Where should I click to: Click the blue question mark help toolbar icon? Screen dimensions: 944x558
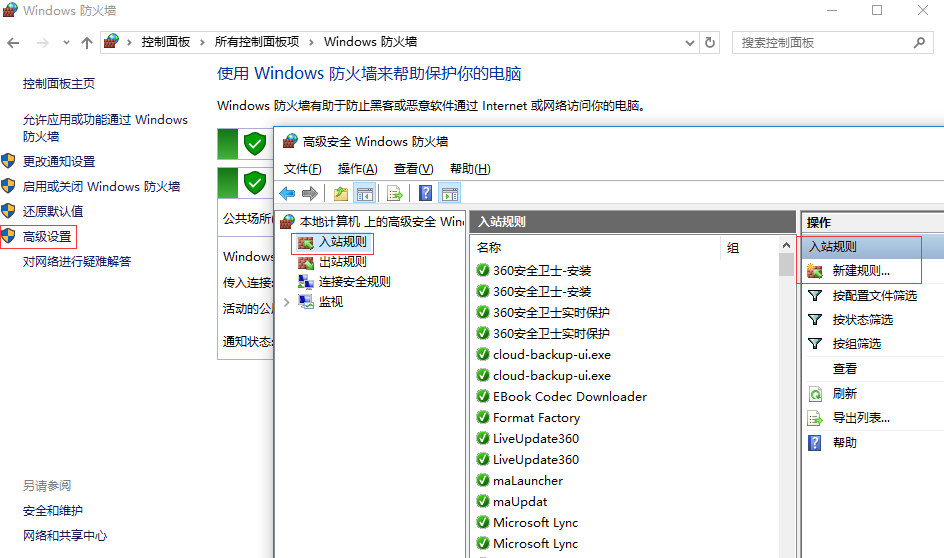[x=426, y=194]
